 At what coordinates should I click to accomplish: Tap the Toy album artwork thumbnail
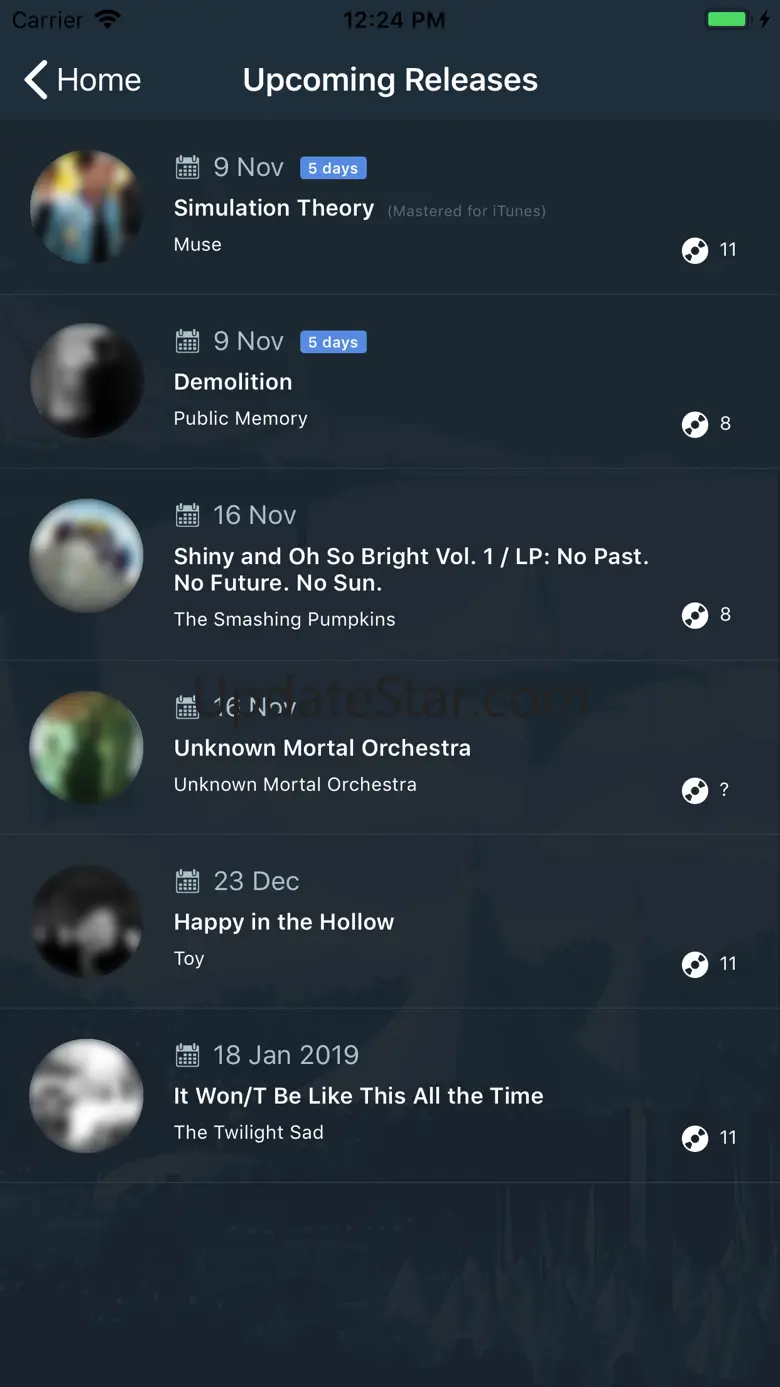point(87,921)
